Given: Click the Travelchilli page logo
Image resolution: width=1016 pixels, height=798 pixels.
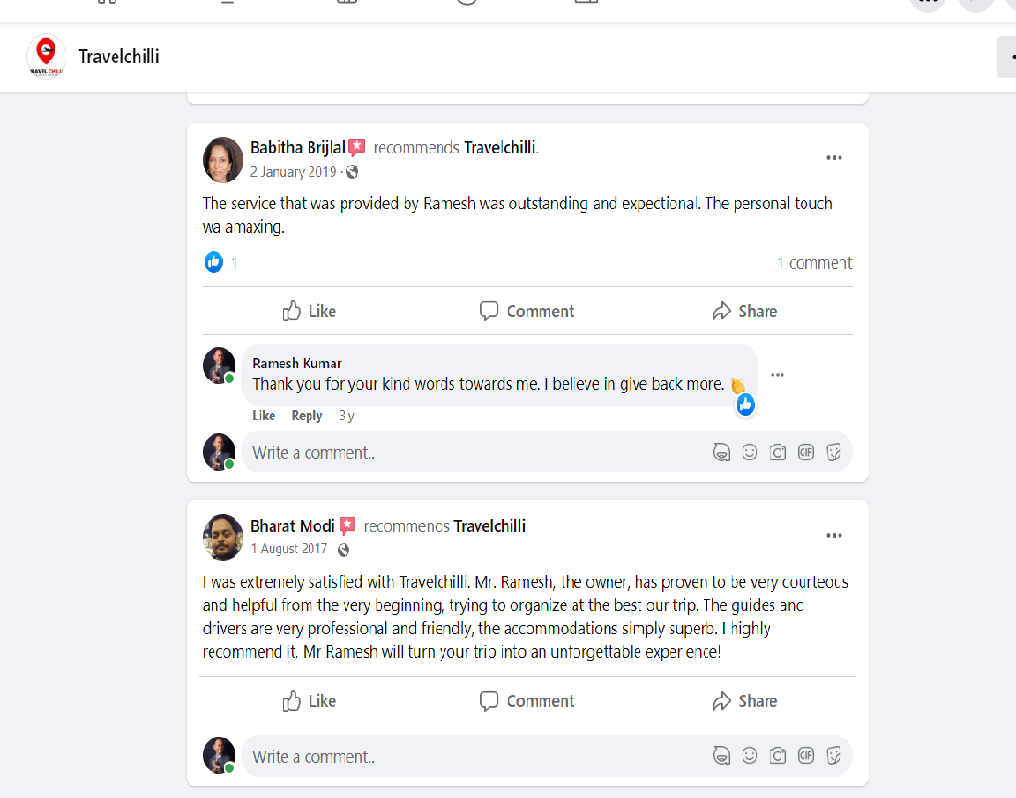Looking at the screenshot, I should click(x=46, y=57).
